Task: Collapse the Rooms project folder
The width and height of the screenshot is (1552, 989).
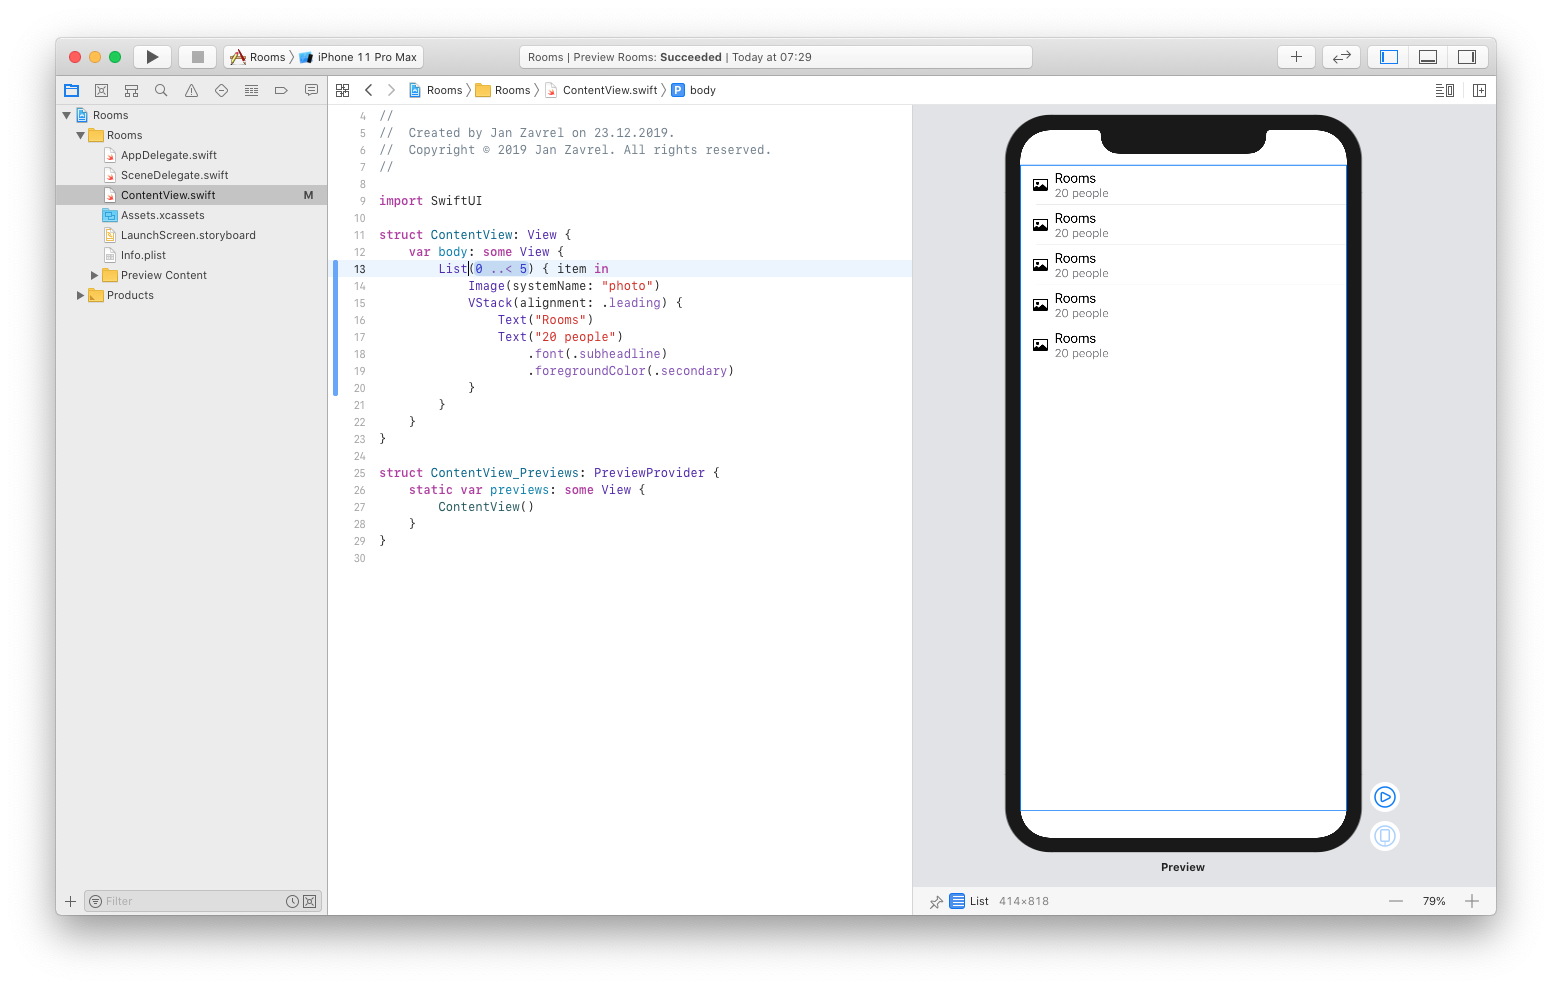Action: [80, 135]
